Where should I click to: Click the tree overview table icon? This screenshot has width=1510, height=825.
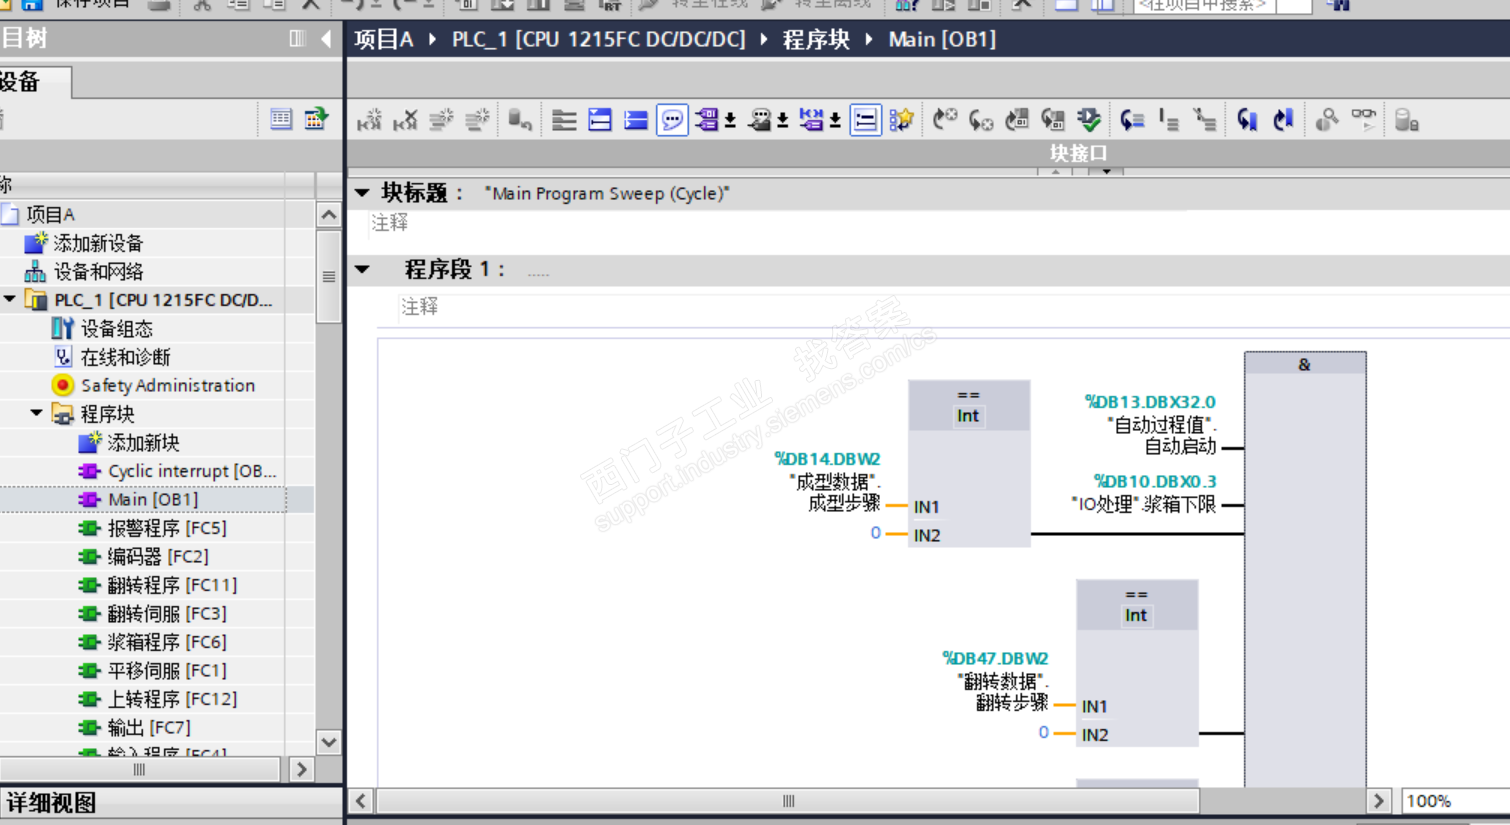pos(281,120)
